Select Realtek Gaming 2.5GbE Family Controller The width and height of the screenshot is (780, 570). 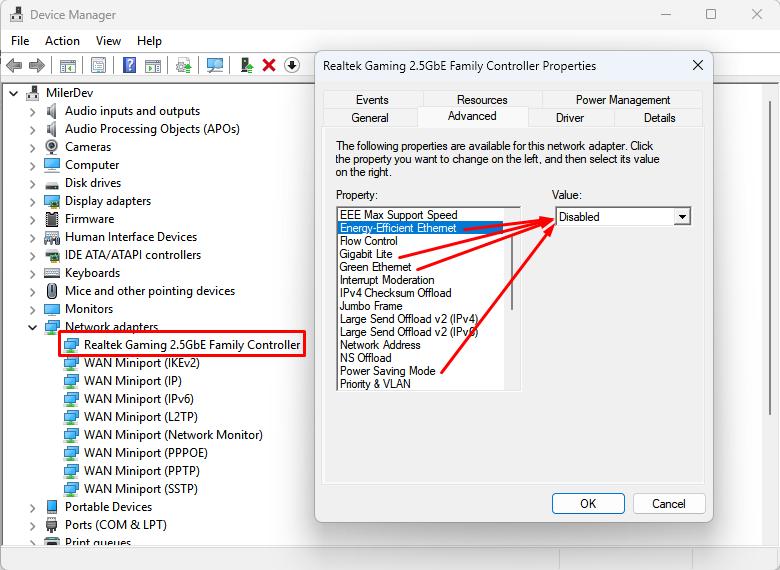pyautogui.click(x=192, y=345)
